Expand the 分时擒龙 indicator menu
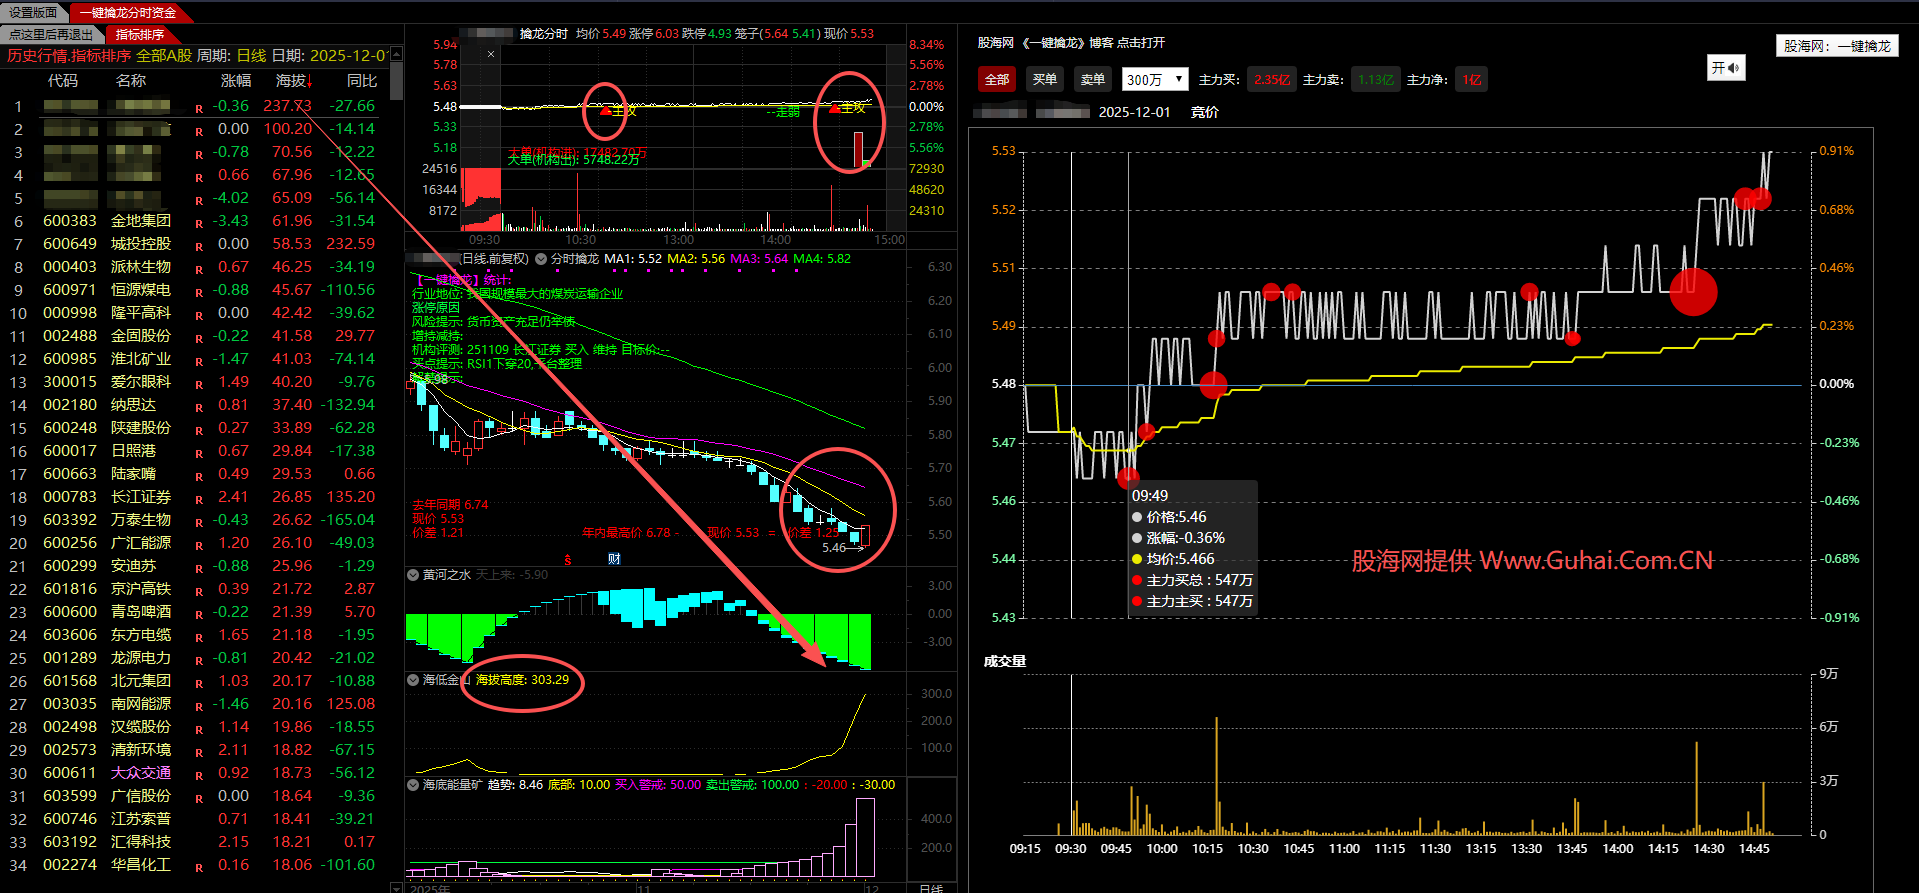Viewport: 1919px width, 893px height. [541, 259]
